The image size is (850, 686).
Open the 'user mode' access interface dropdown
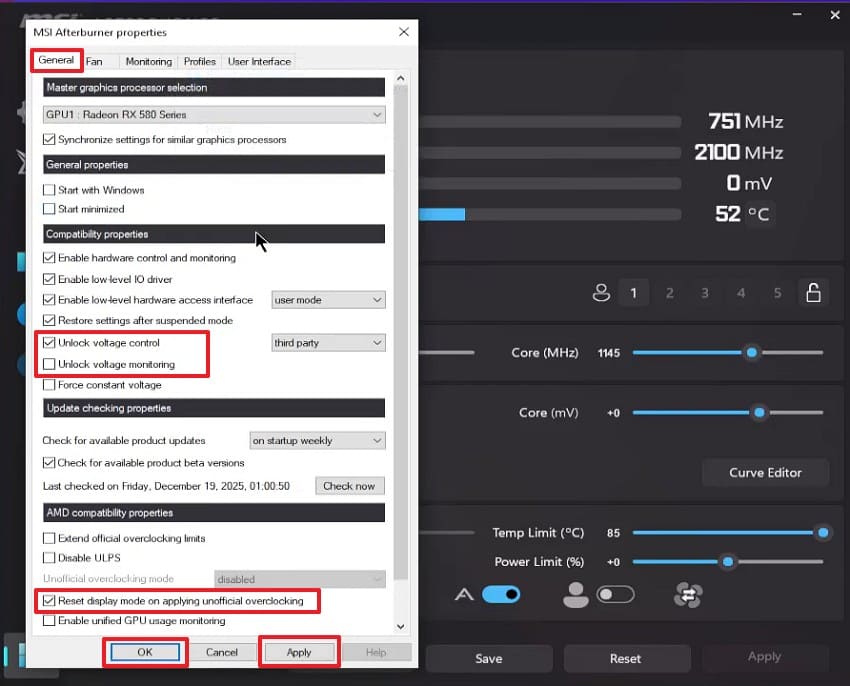pyautogui.click(x=329, y=300)
